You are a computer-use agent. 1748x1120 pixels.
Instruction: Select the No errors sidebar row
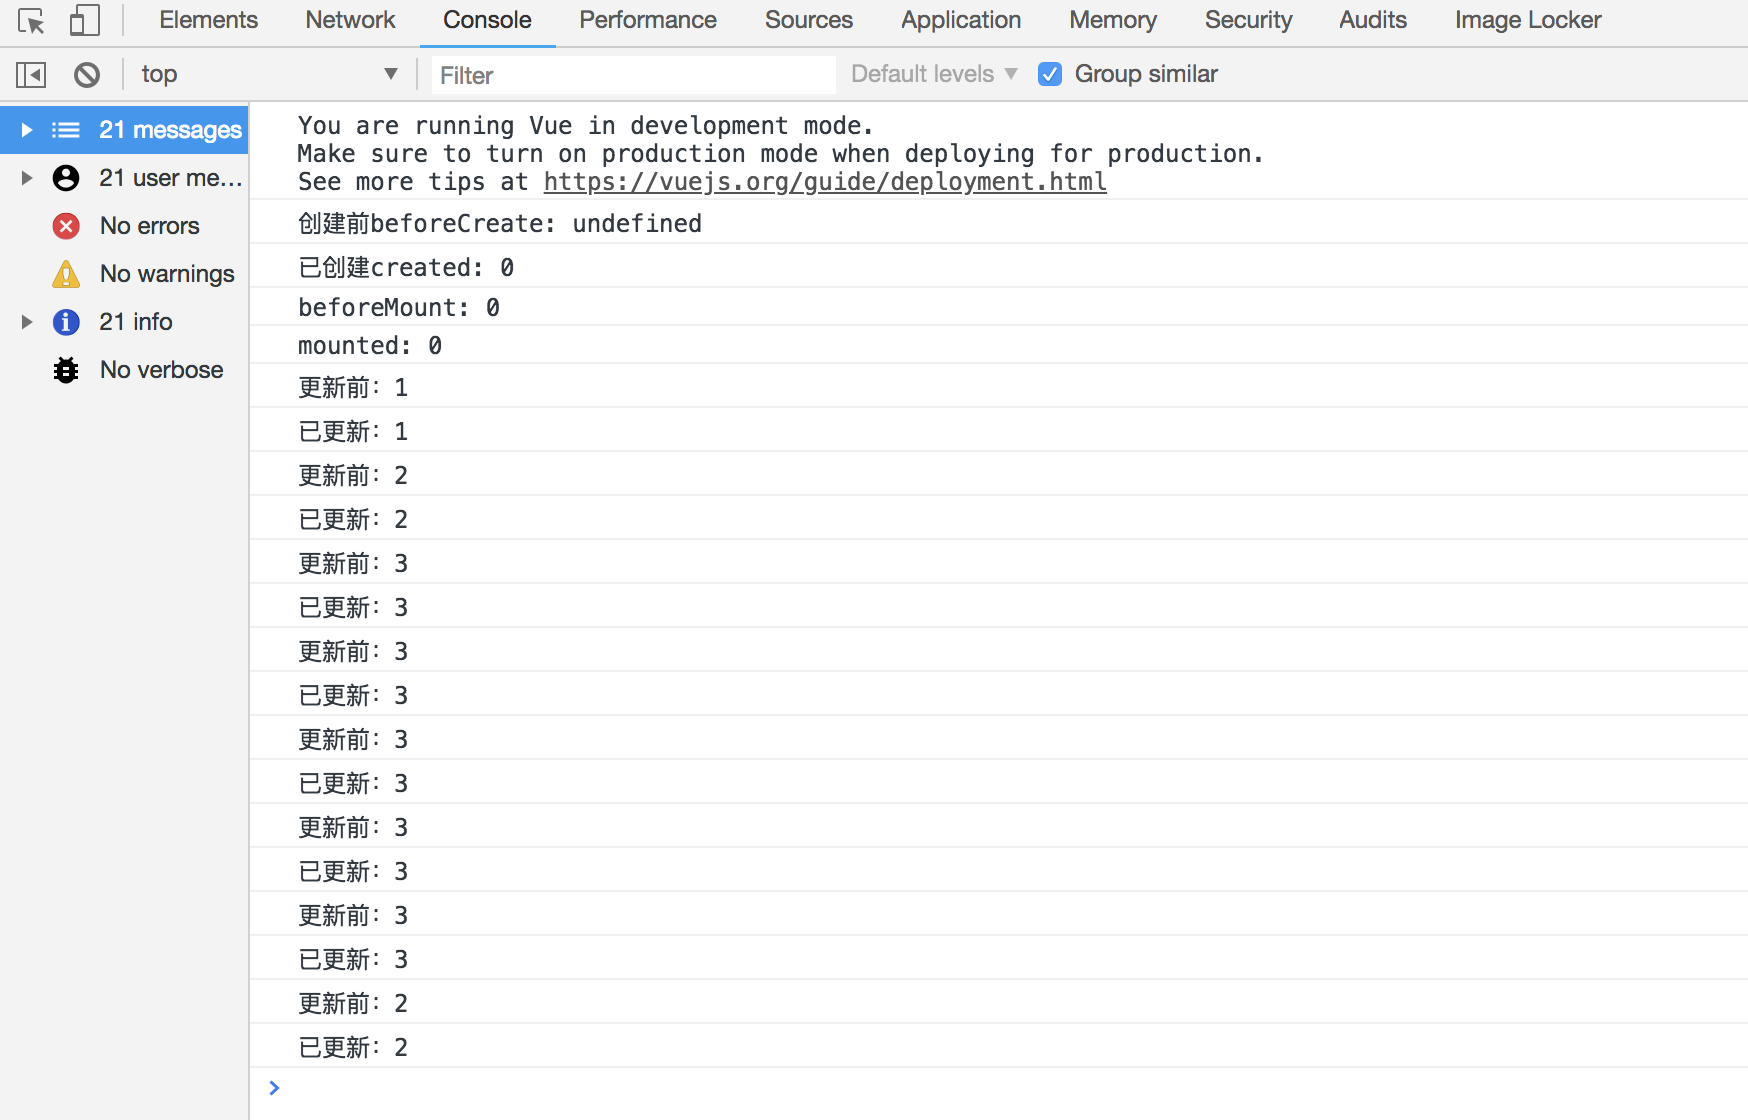124,226
